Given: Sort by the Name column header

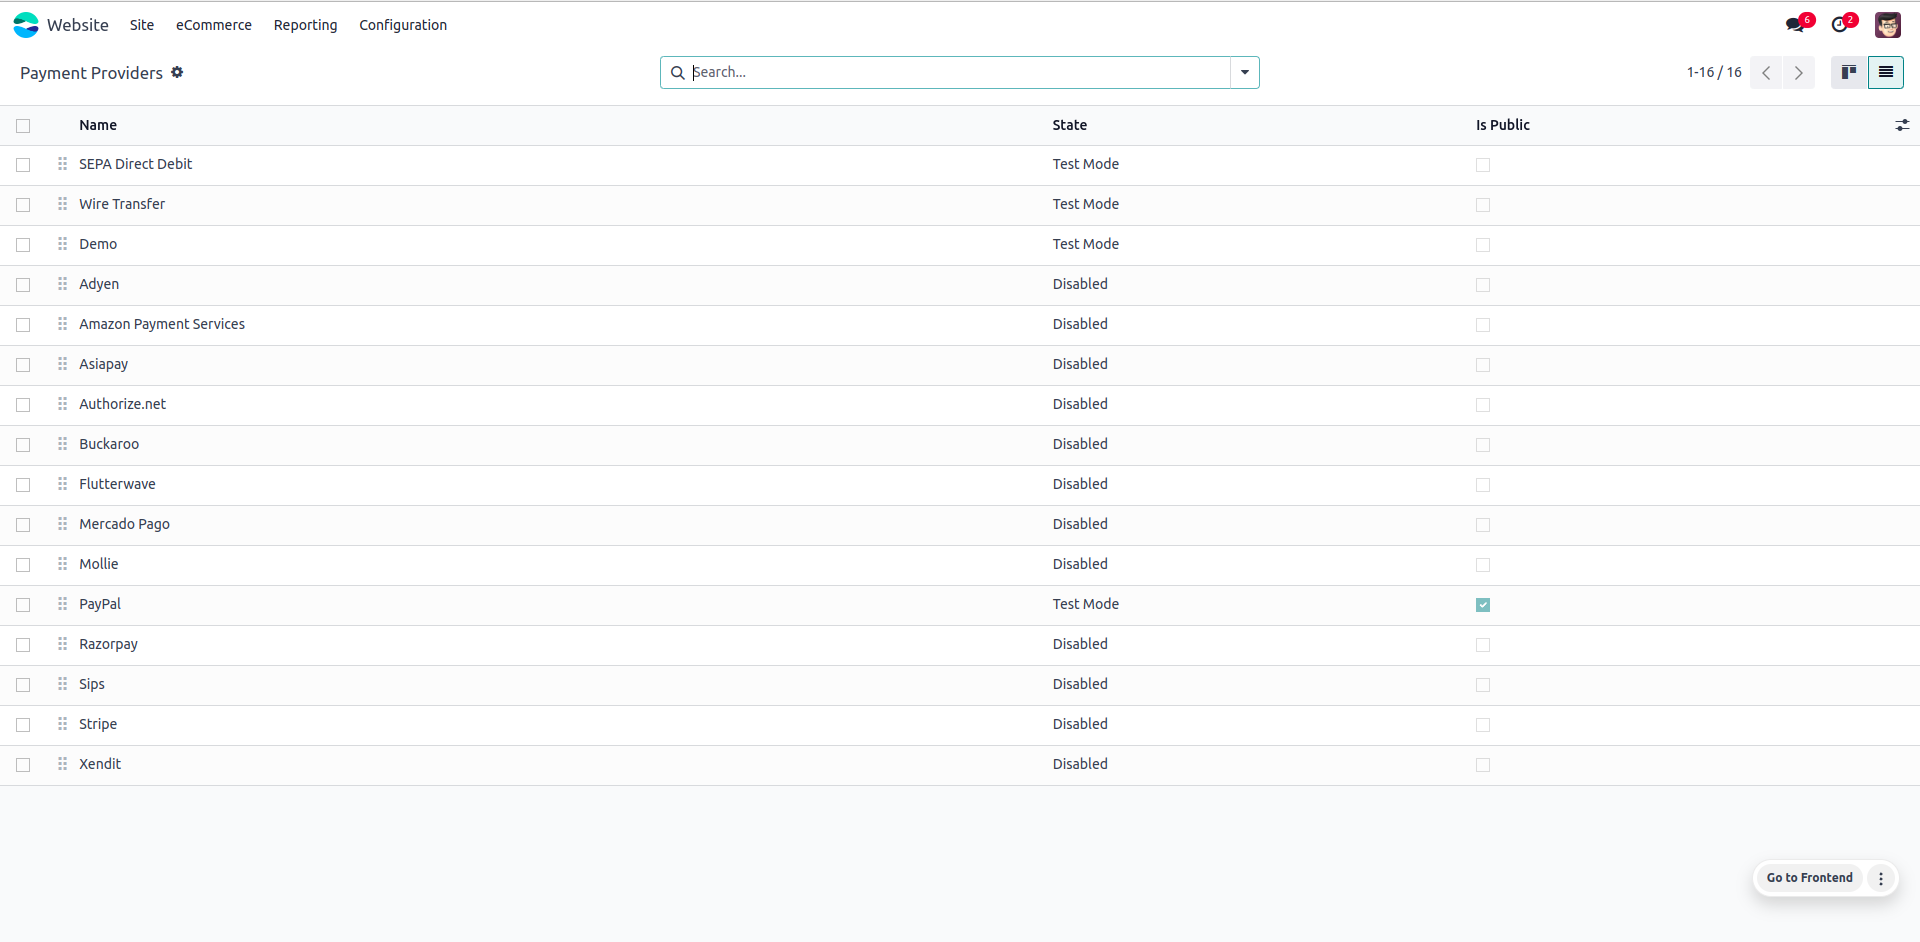Looking at the screenshot, I should click(x=98, y=125).
